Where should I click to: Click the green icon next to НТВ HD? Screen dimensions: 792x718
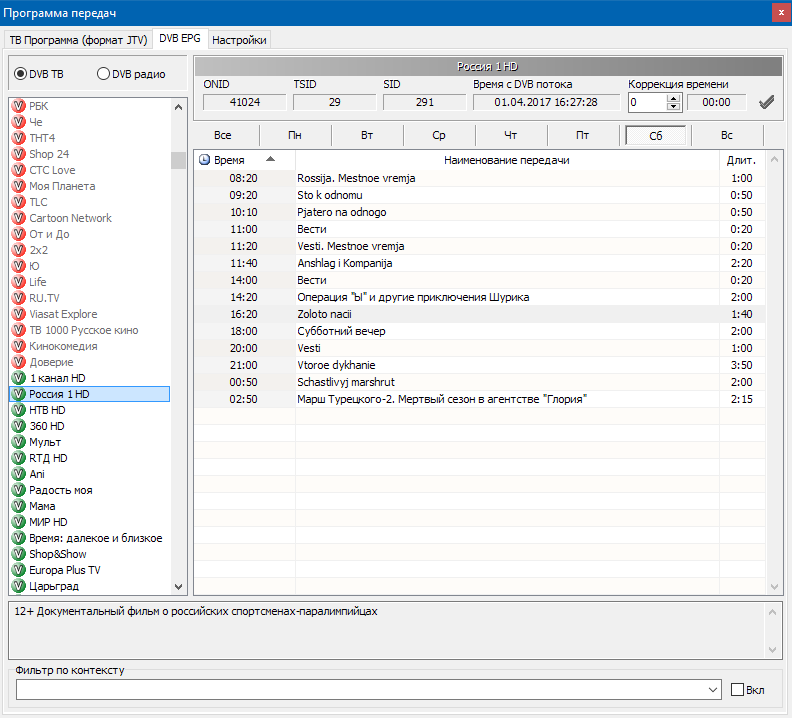pyautogui.click(x=18, y=410)
